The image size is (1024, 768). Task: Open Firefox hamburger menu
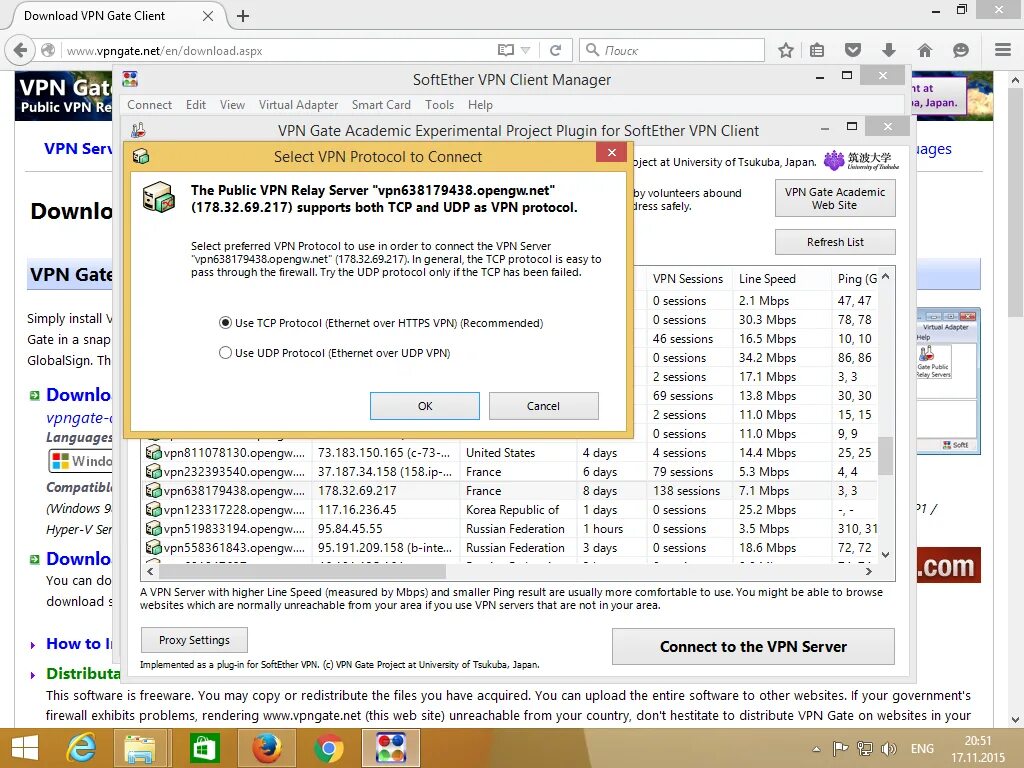tap(1003, 50)
